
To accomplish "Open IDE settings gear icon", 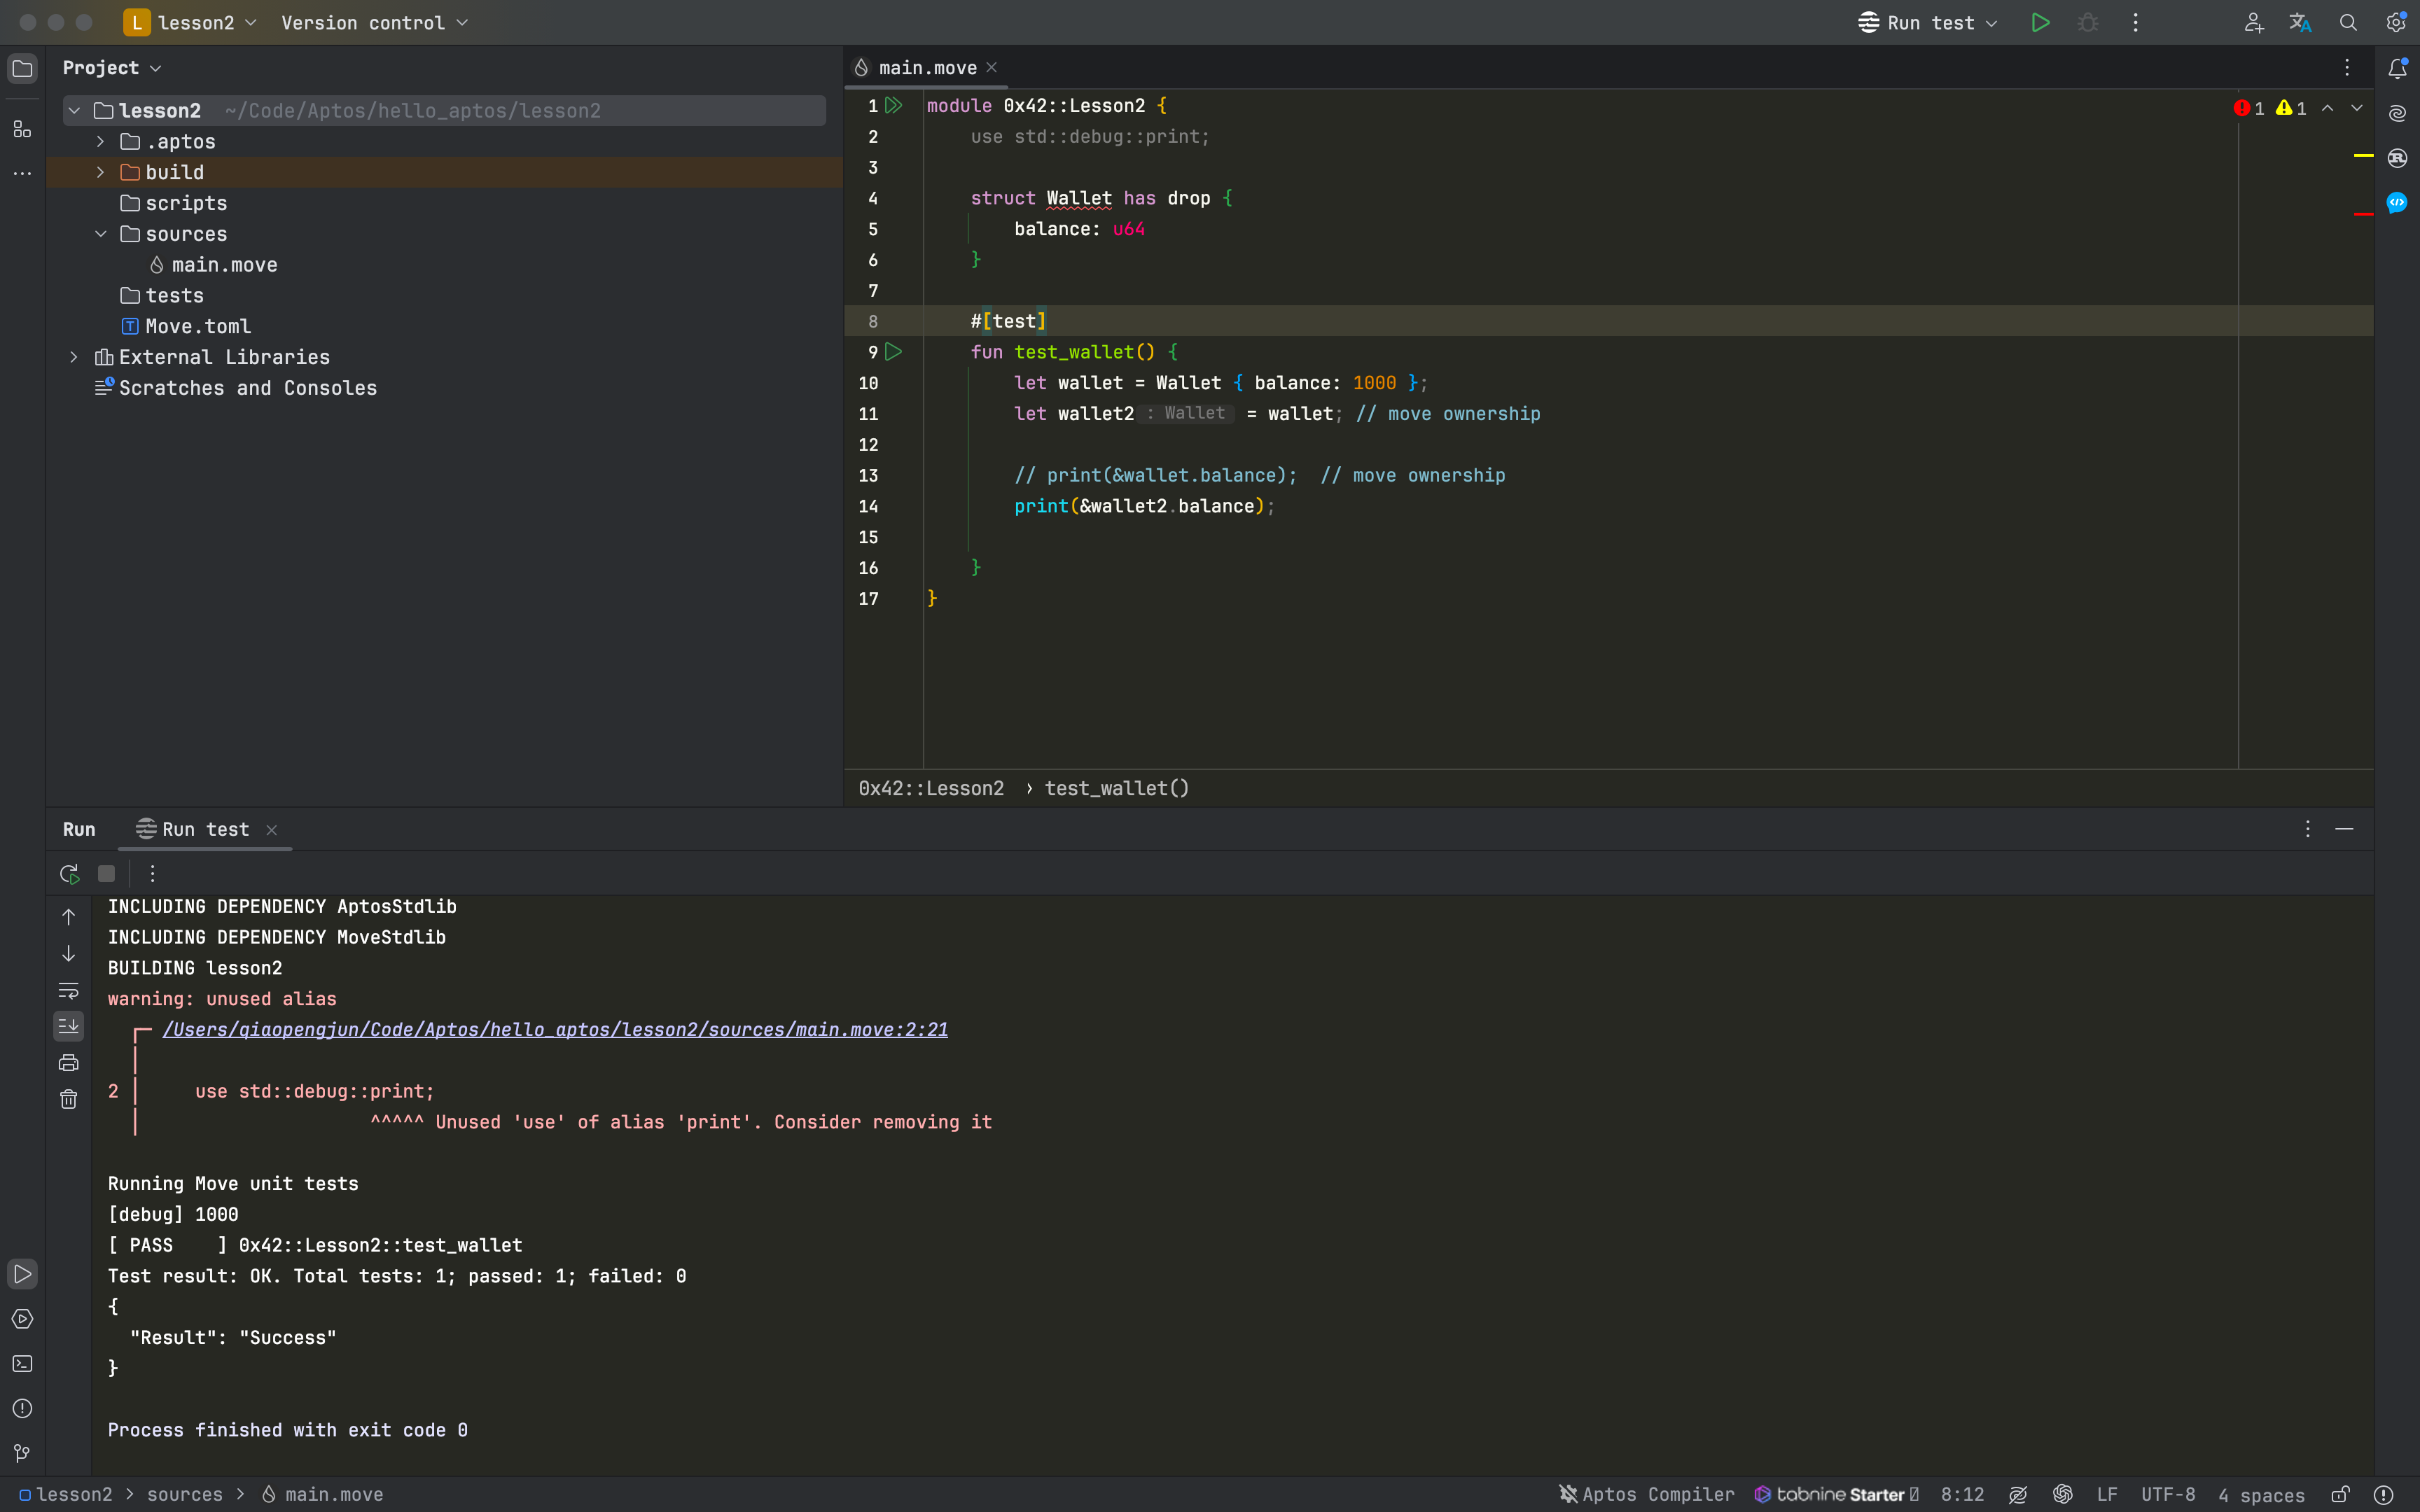I will (2396, 22).
